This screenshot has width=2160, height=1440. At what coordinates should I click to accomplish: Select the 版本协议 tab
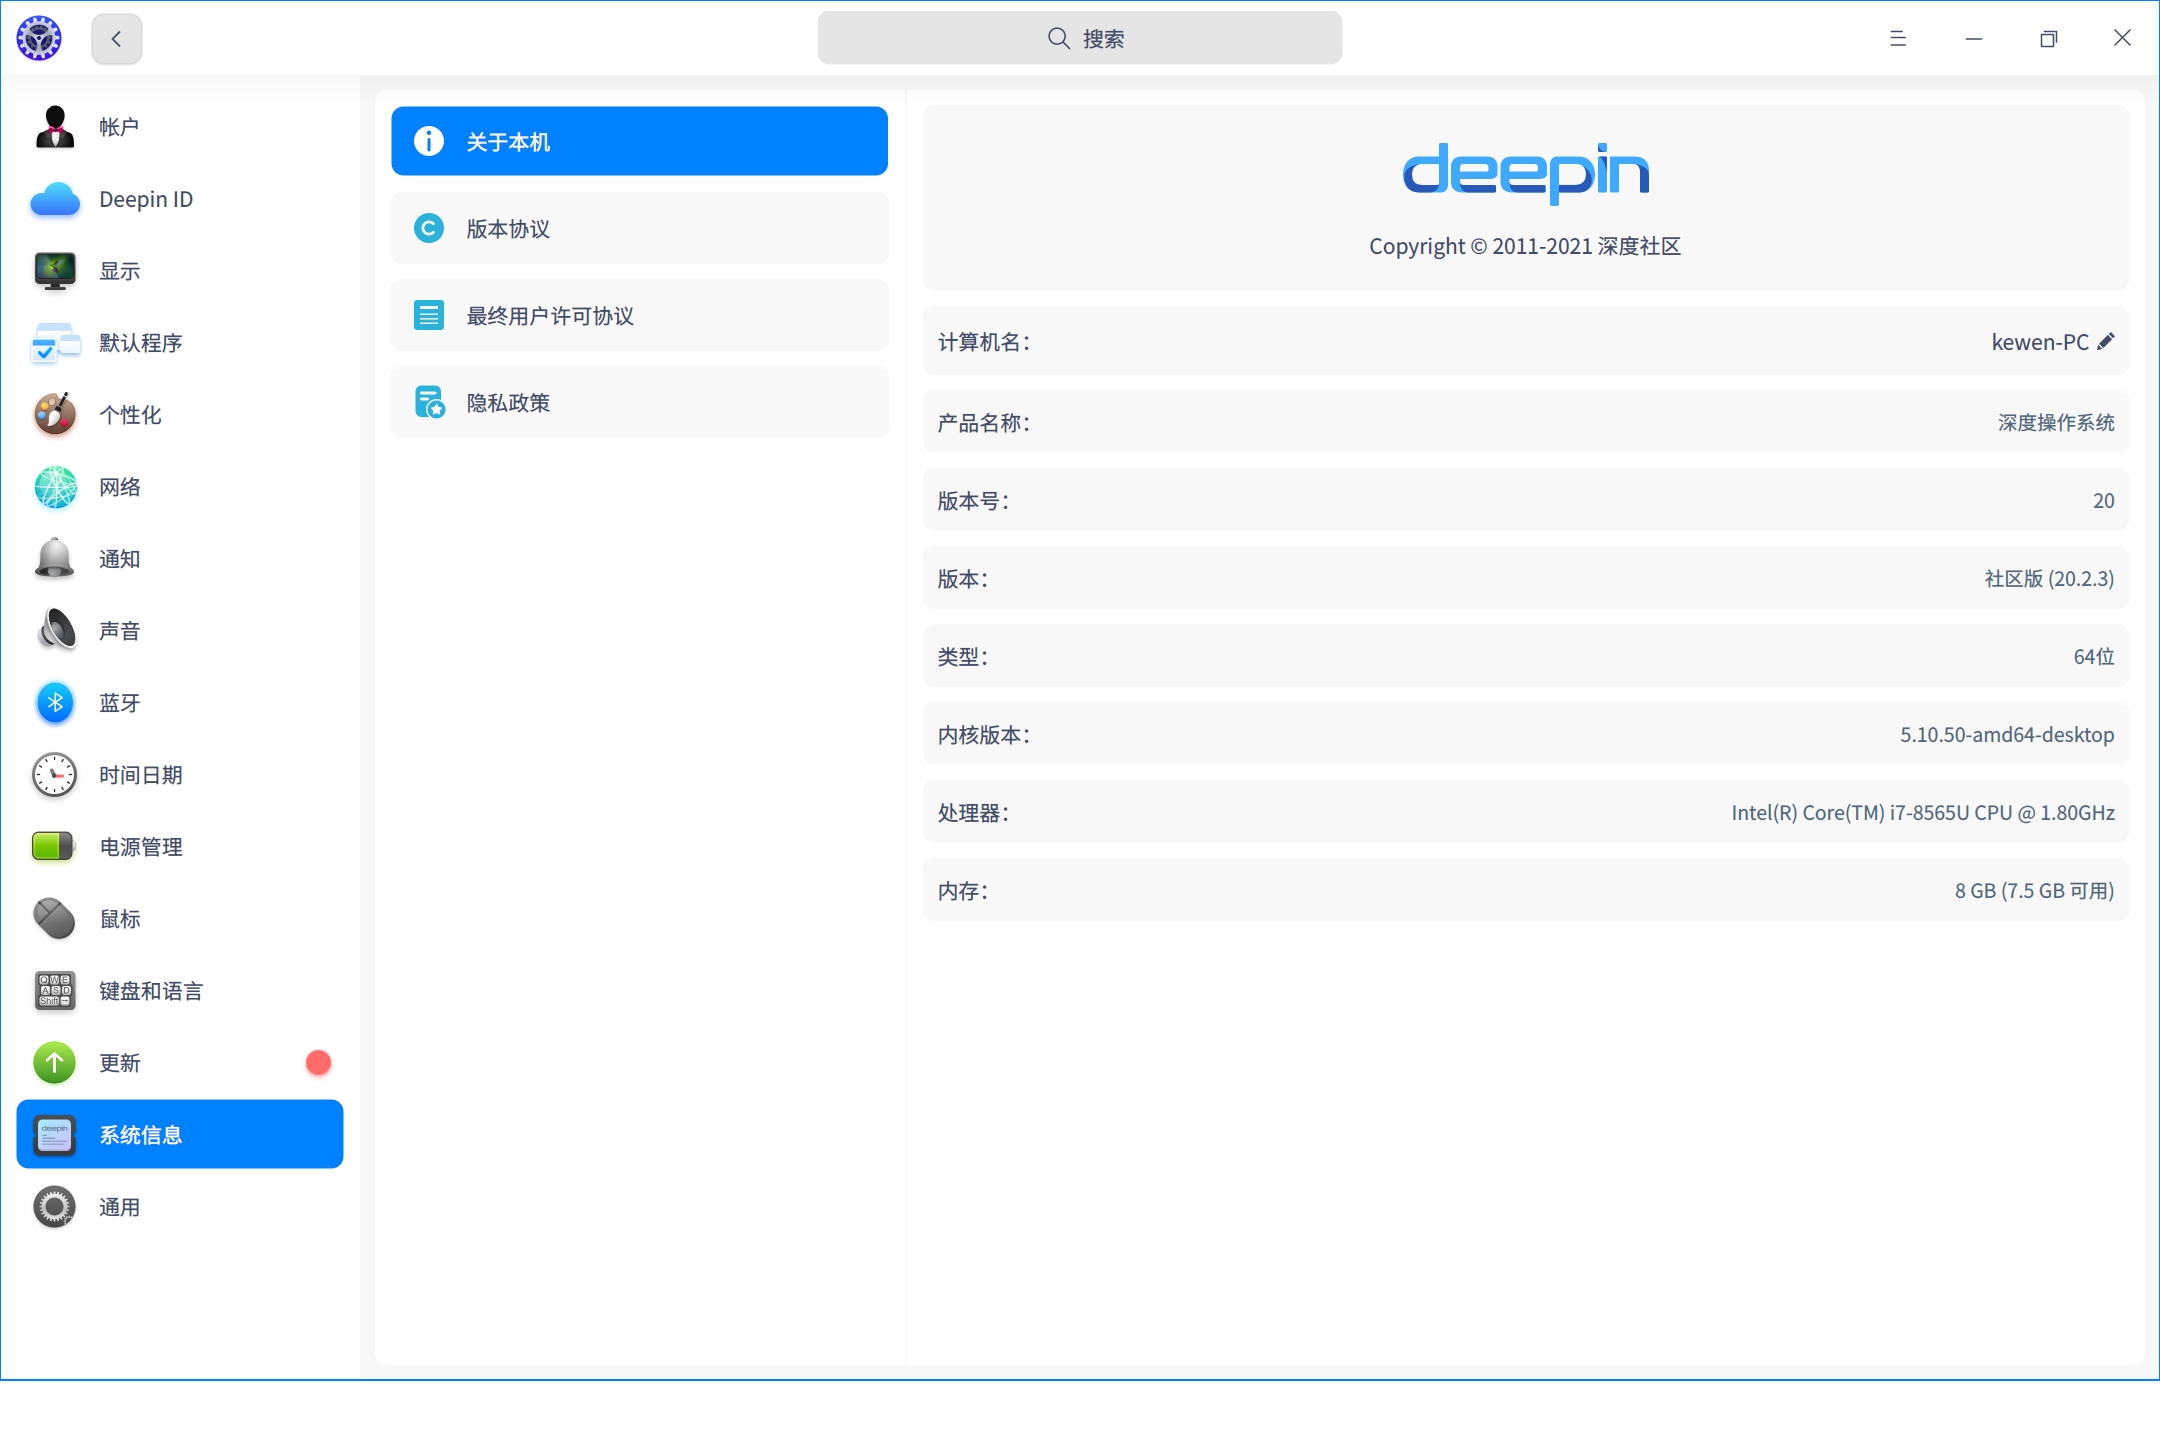tap(639, 229)
